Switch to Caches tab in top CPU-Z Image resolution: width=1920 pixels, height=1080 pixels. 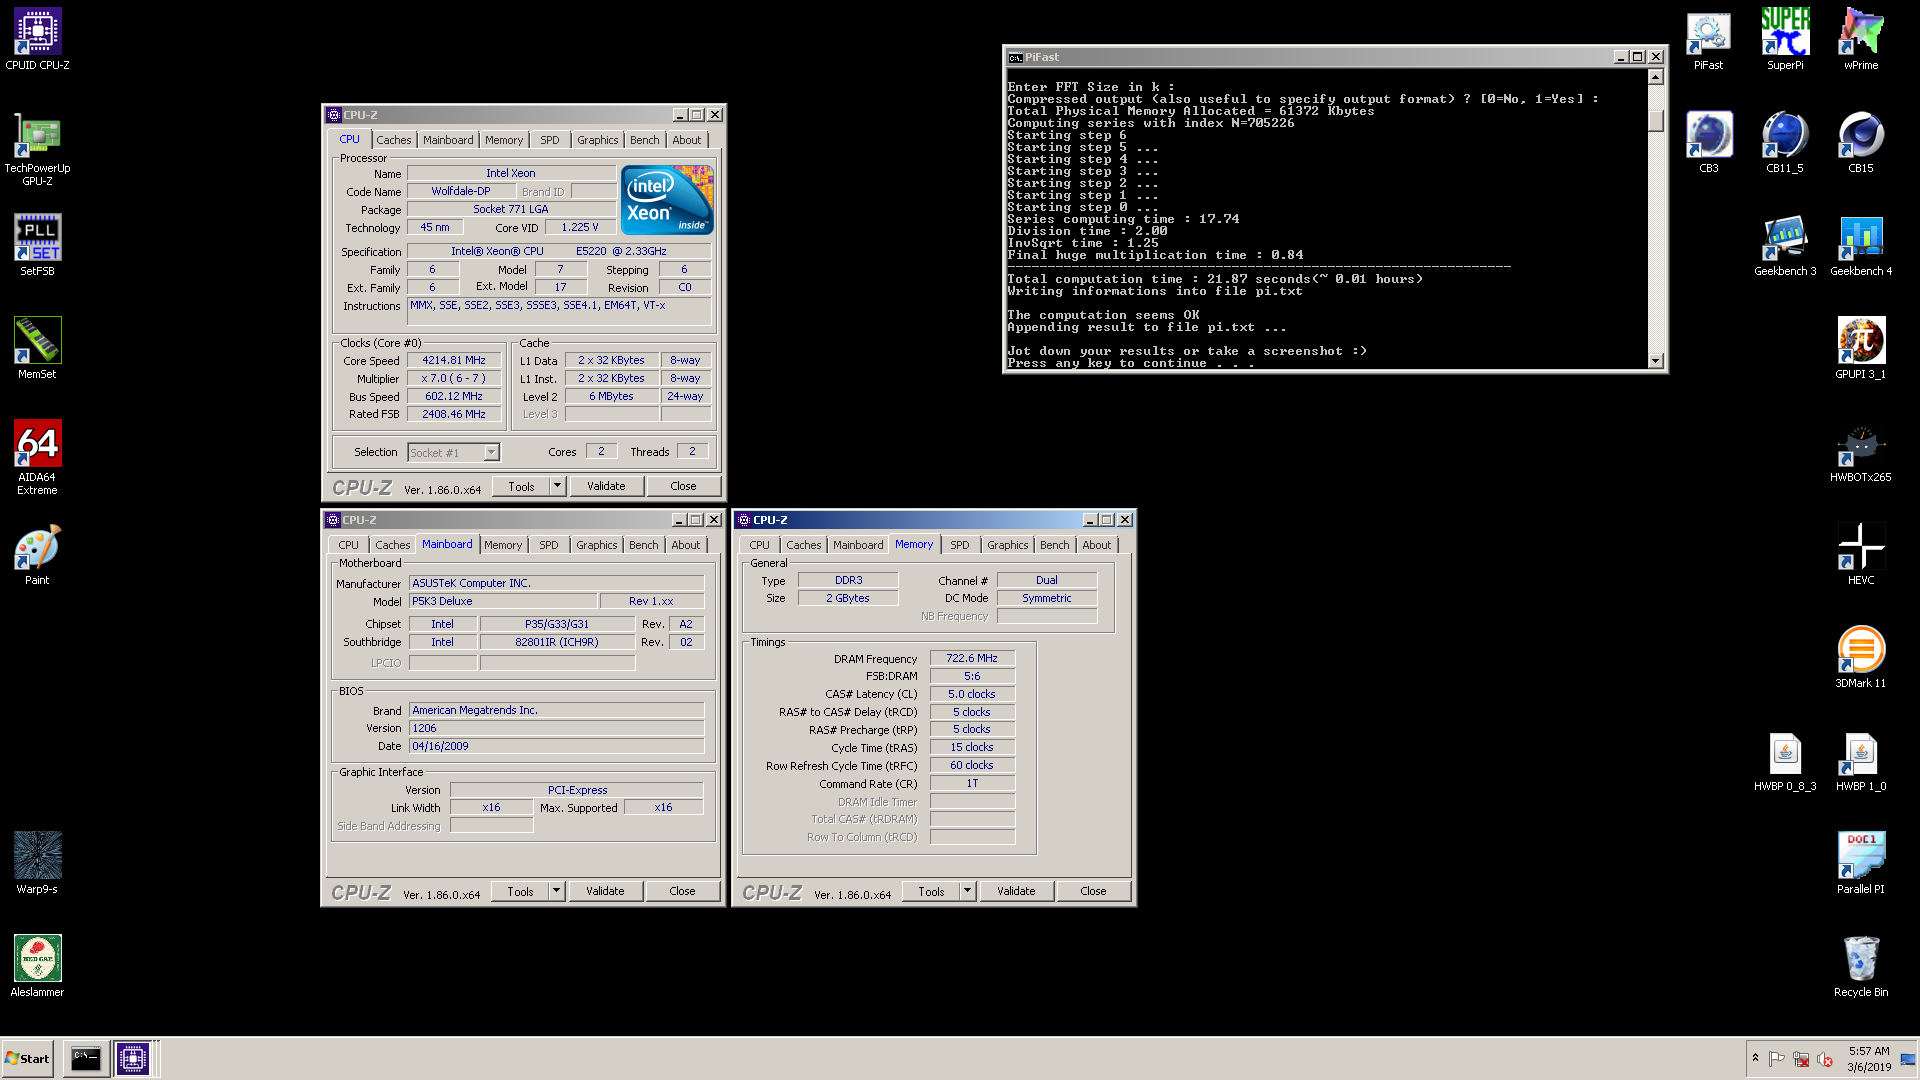(393, 140)
